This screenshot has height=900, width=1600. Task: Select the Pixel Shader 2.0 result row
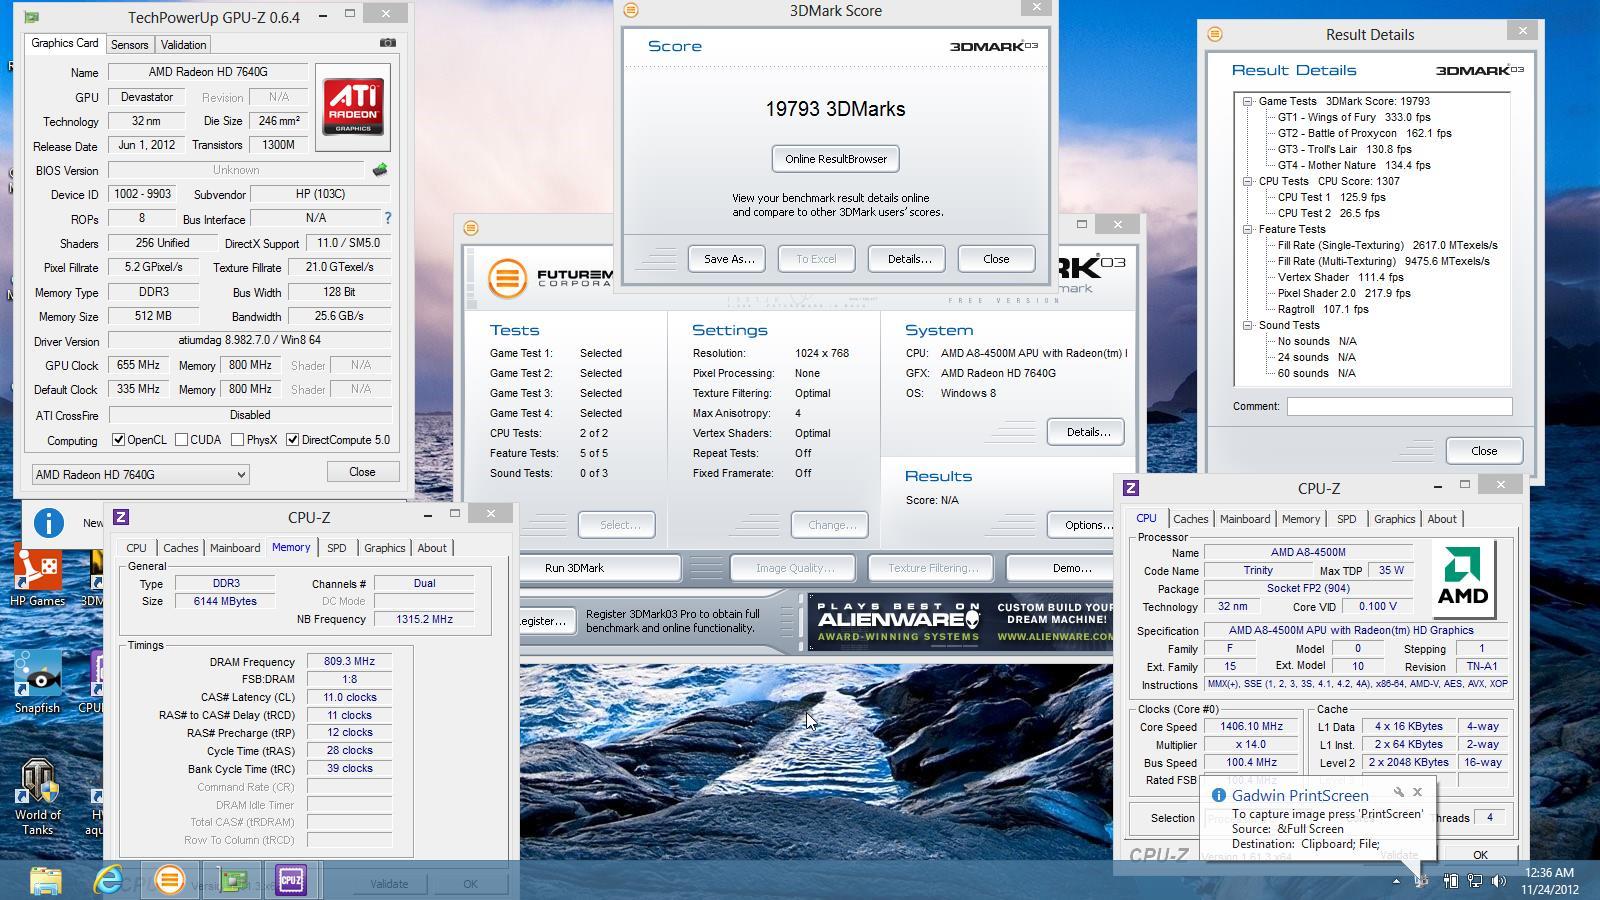click(x=1343, y=293)
